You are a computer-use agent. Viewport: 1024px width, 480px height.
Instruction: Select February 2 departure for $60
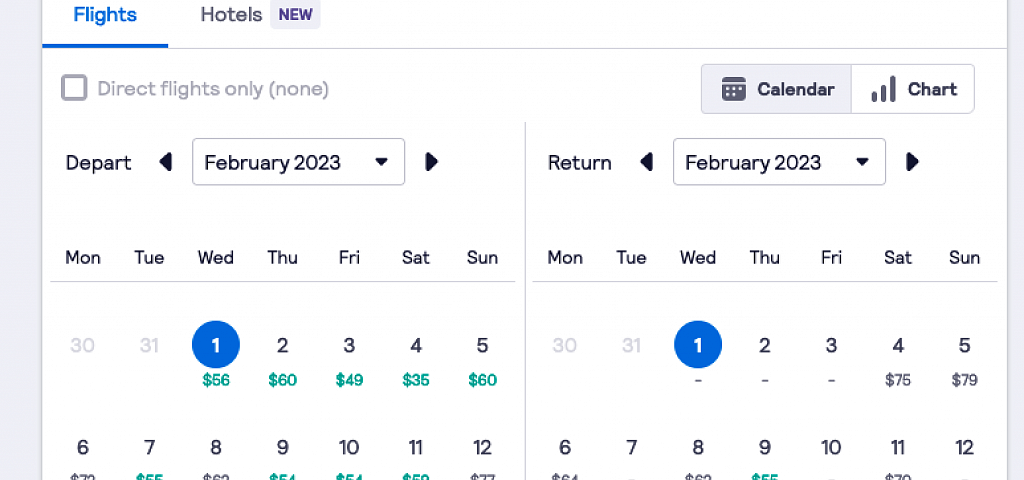click(282, 360)
